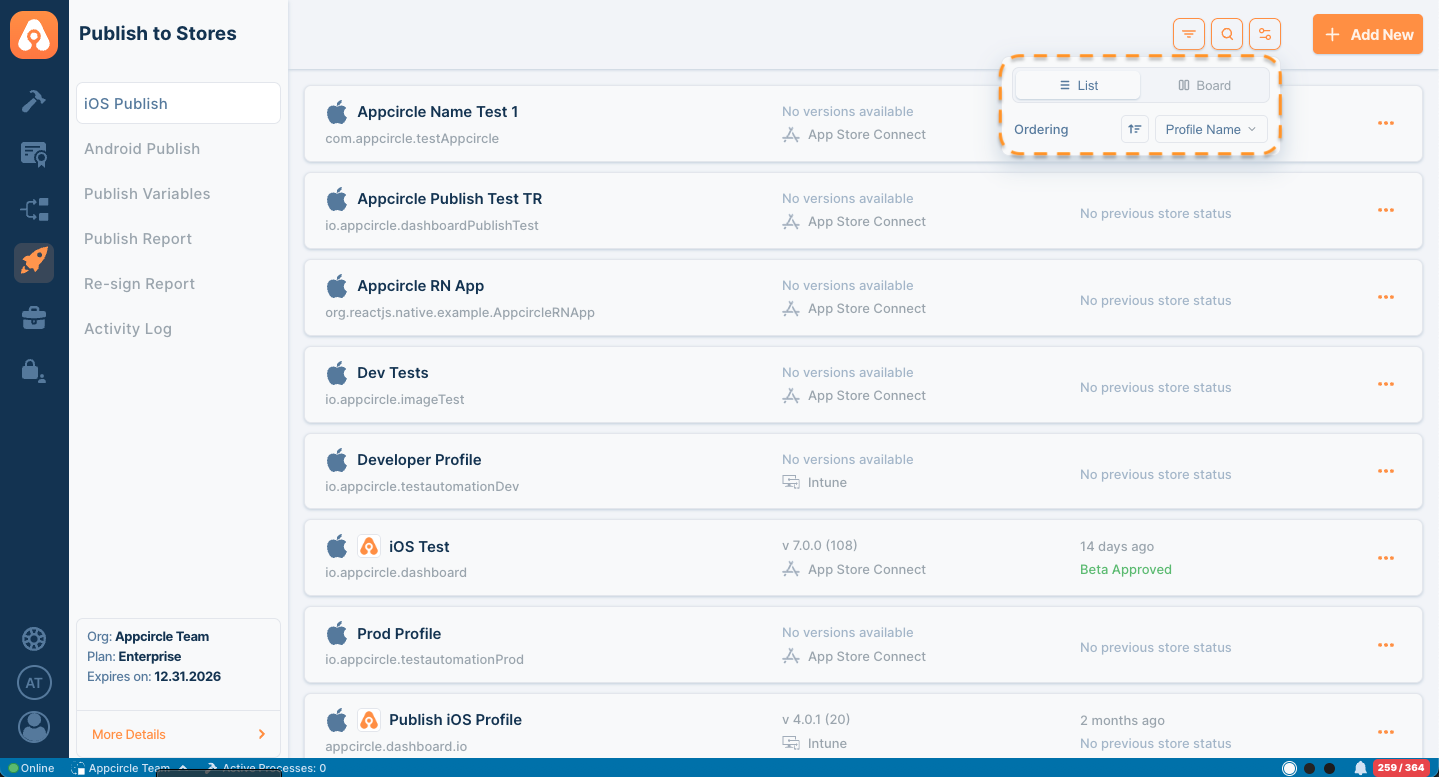
Task: Click app icon beside Publish iOS Profile
Action: click(x=369, y=719)
